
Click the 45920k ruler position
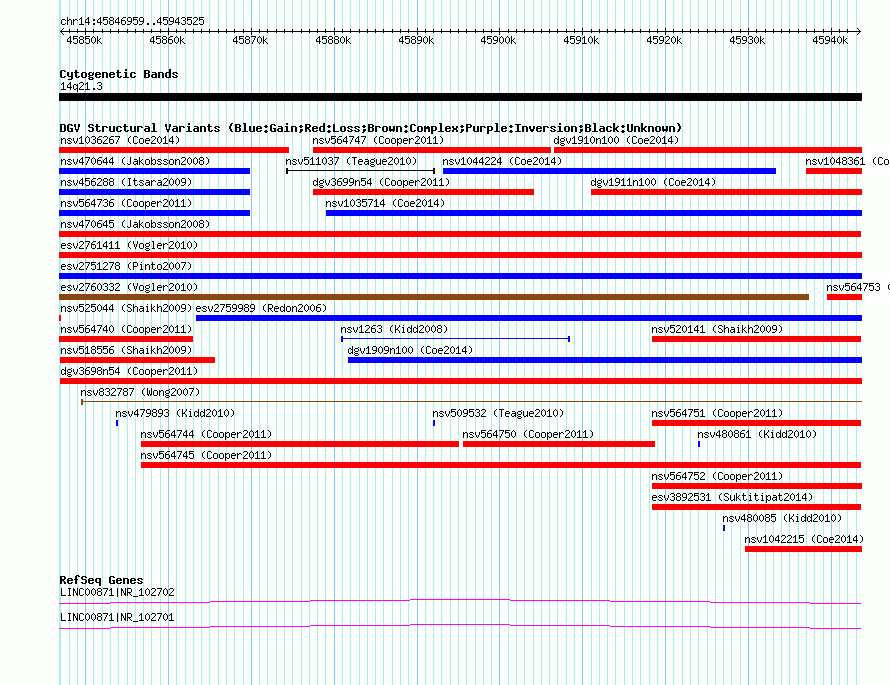(664, 40)
